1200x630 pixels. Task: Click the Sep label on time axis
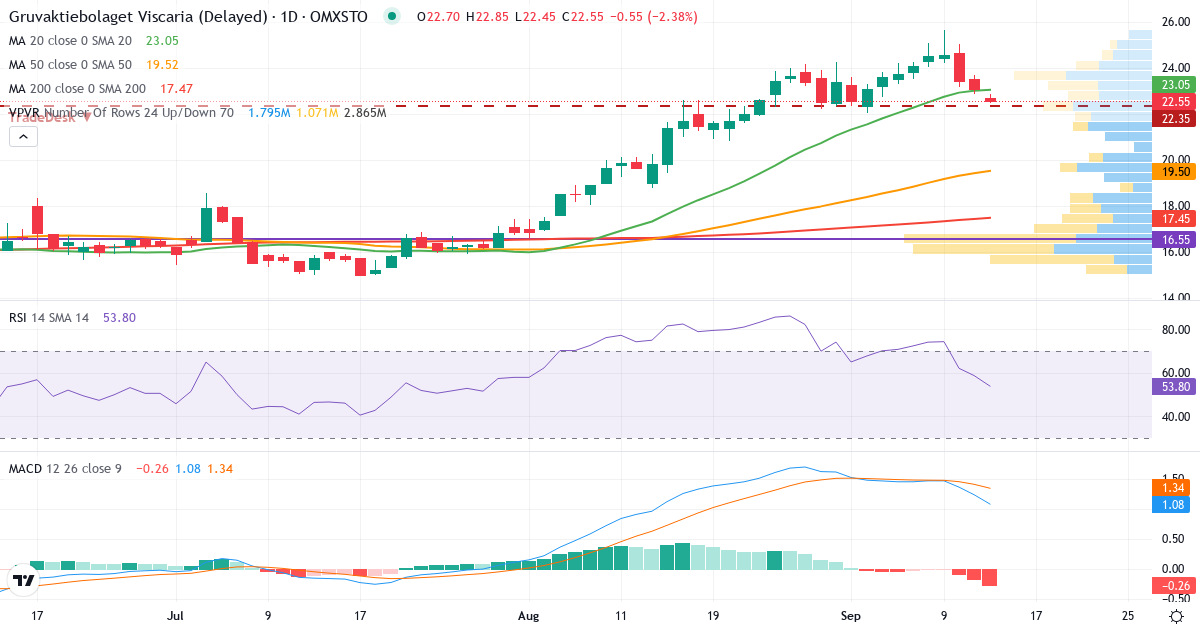[x=851, y=616]
